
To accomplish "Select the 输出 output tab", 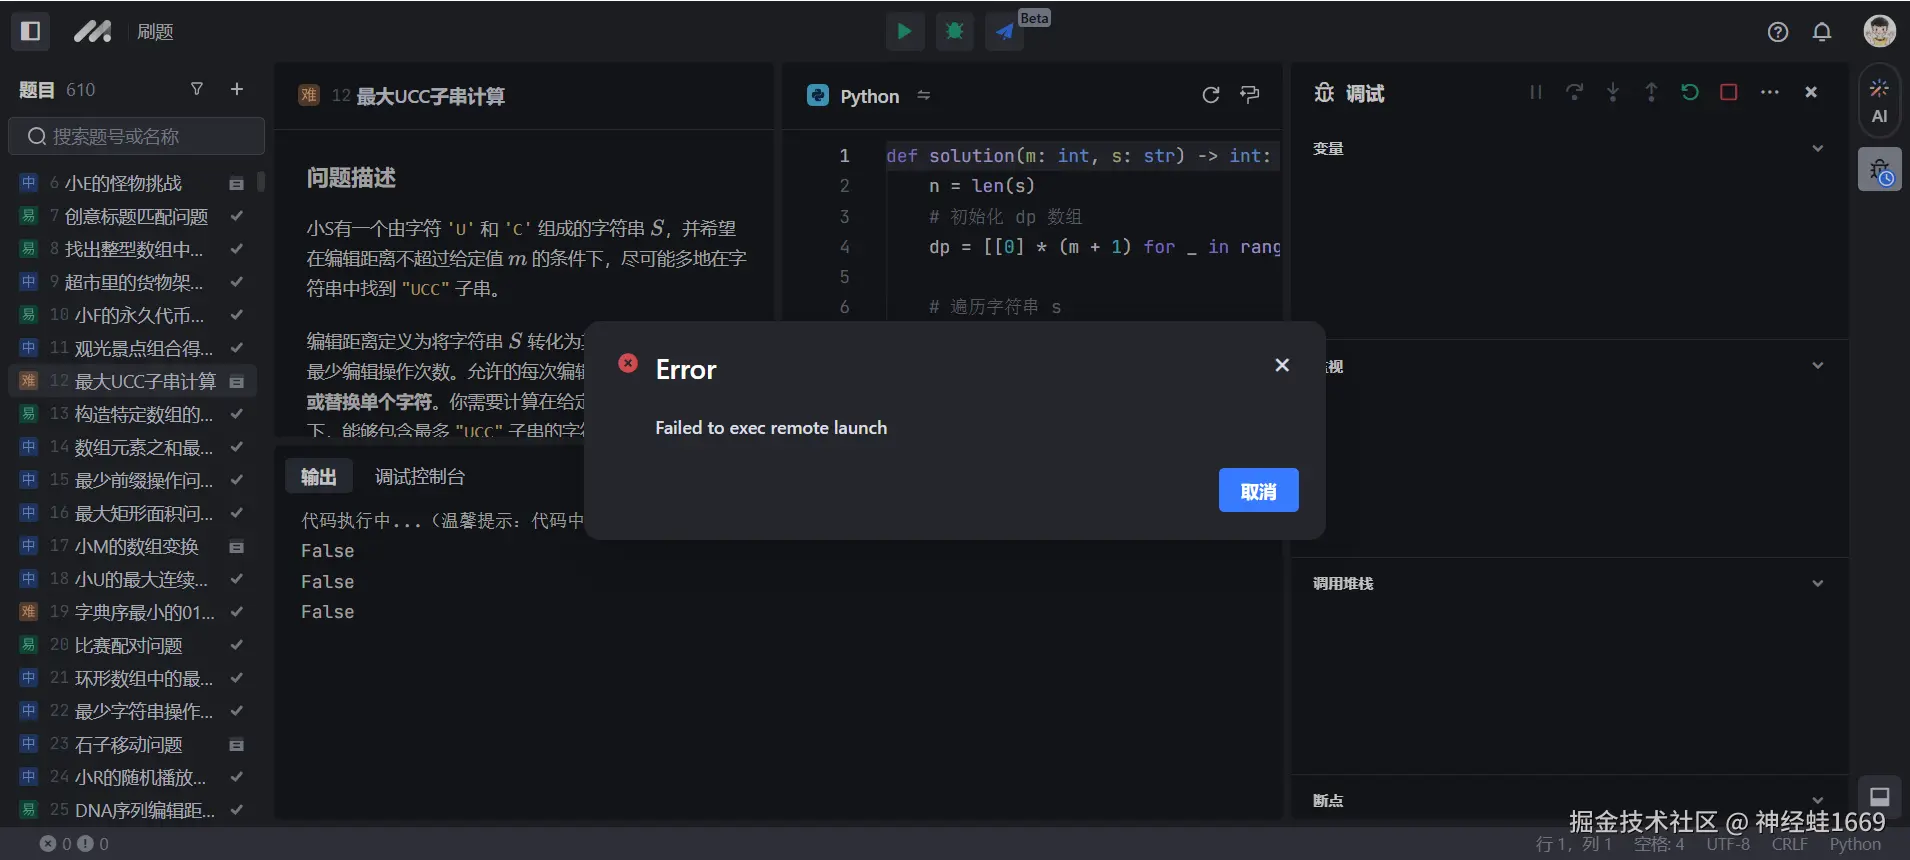I will (319, 477).
